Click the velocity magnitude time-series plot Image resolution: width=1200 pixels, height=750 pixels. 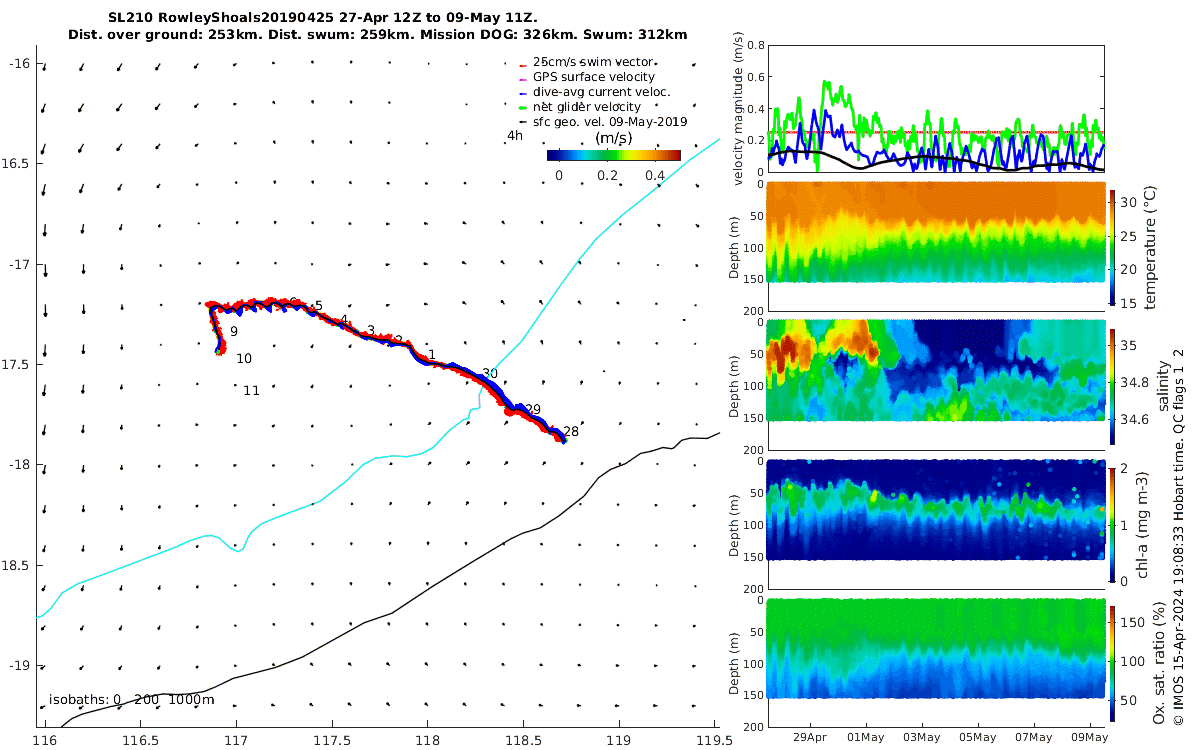936,108
